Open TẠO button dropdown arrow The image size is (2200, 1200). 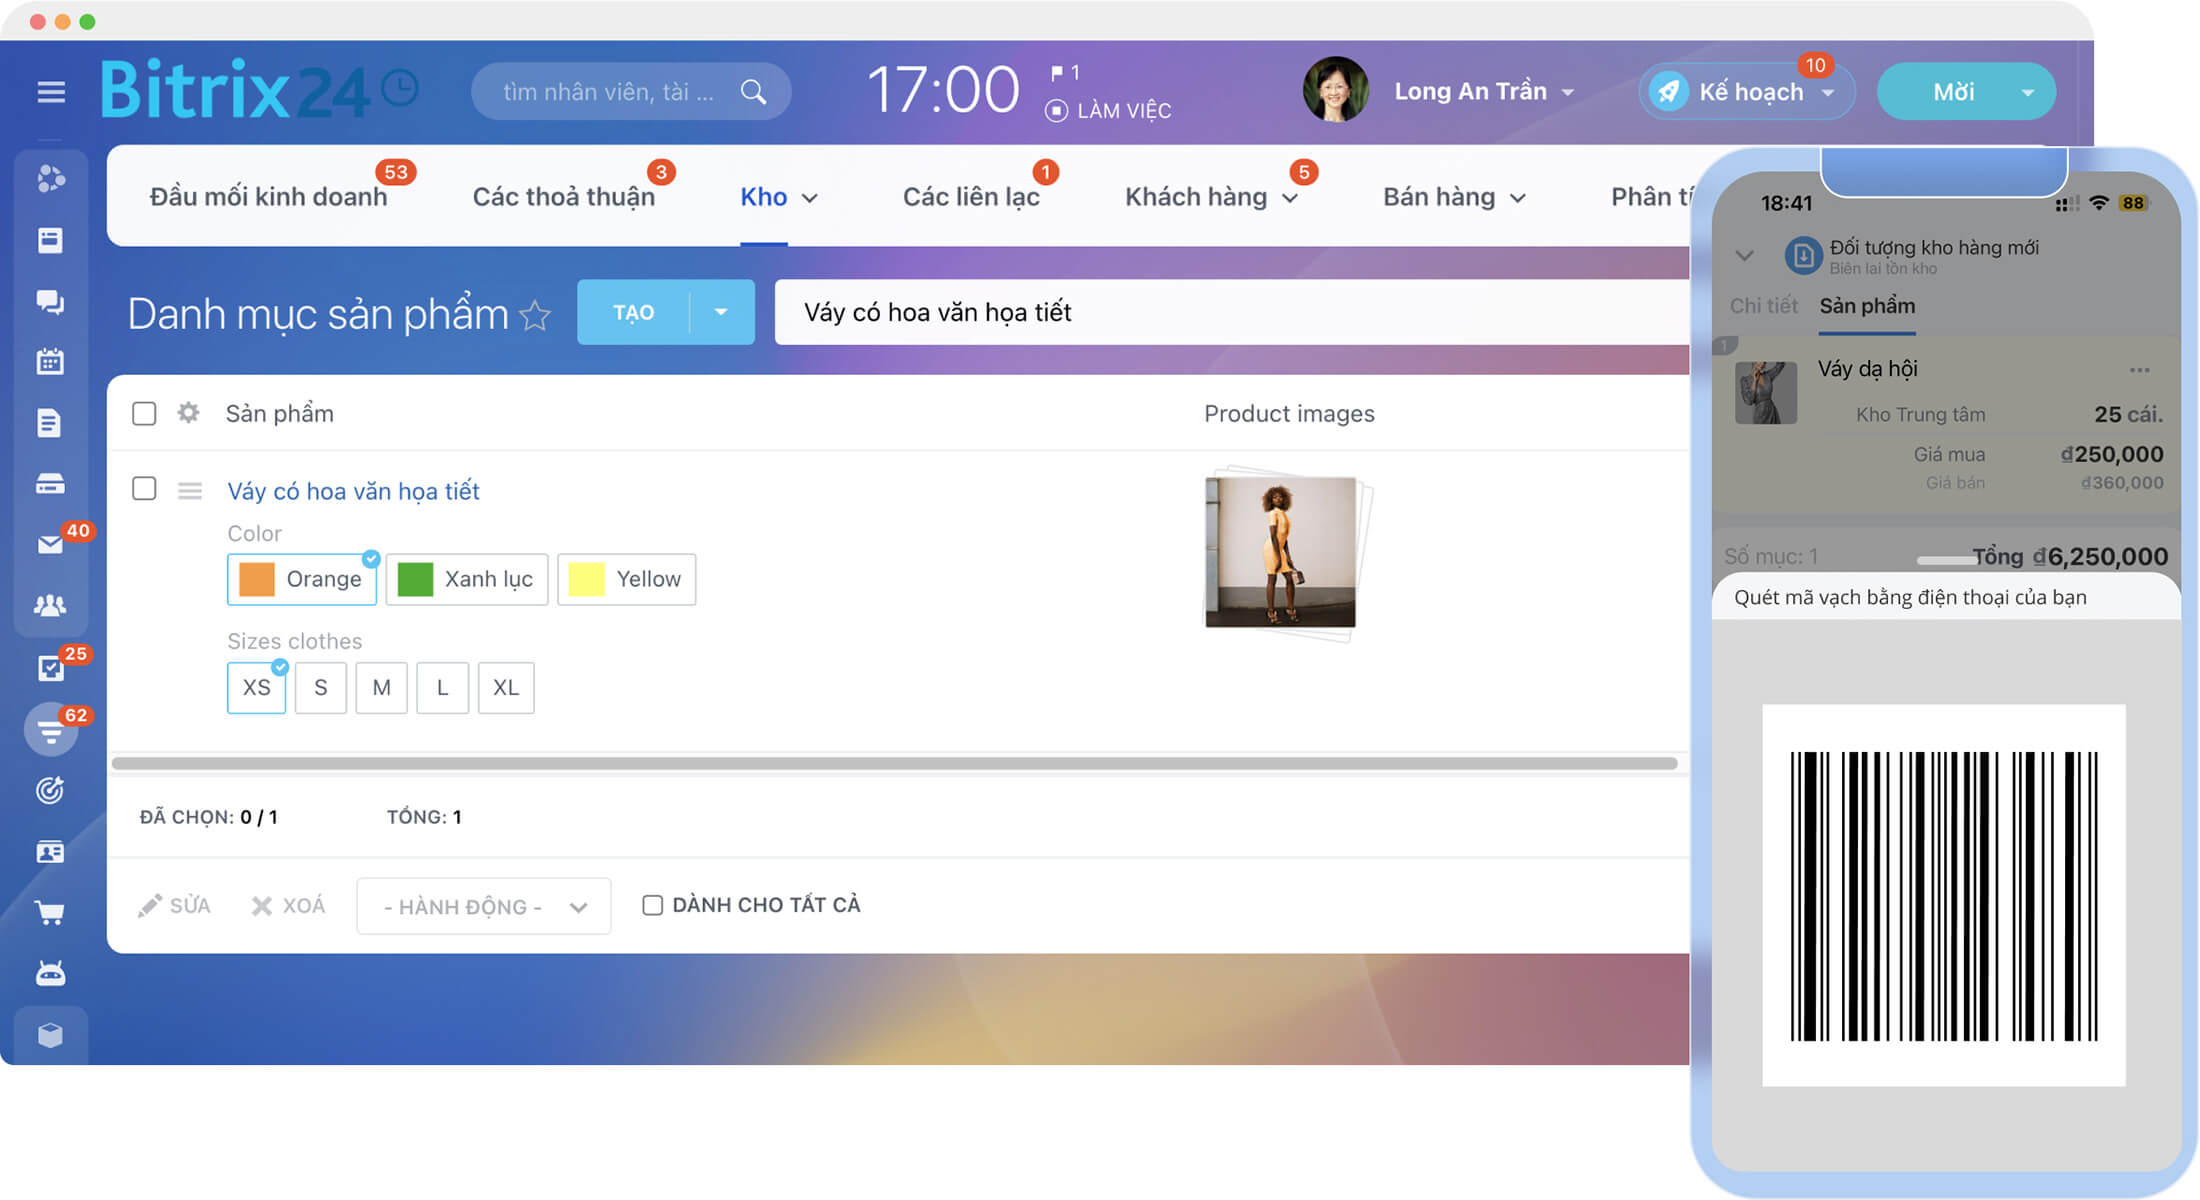pos(721,312)
